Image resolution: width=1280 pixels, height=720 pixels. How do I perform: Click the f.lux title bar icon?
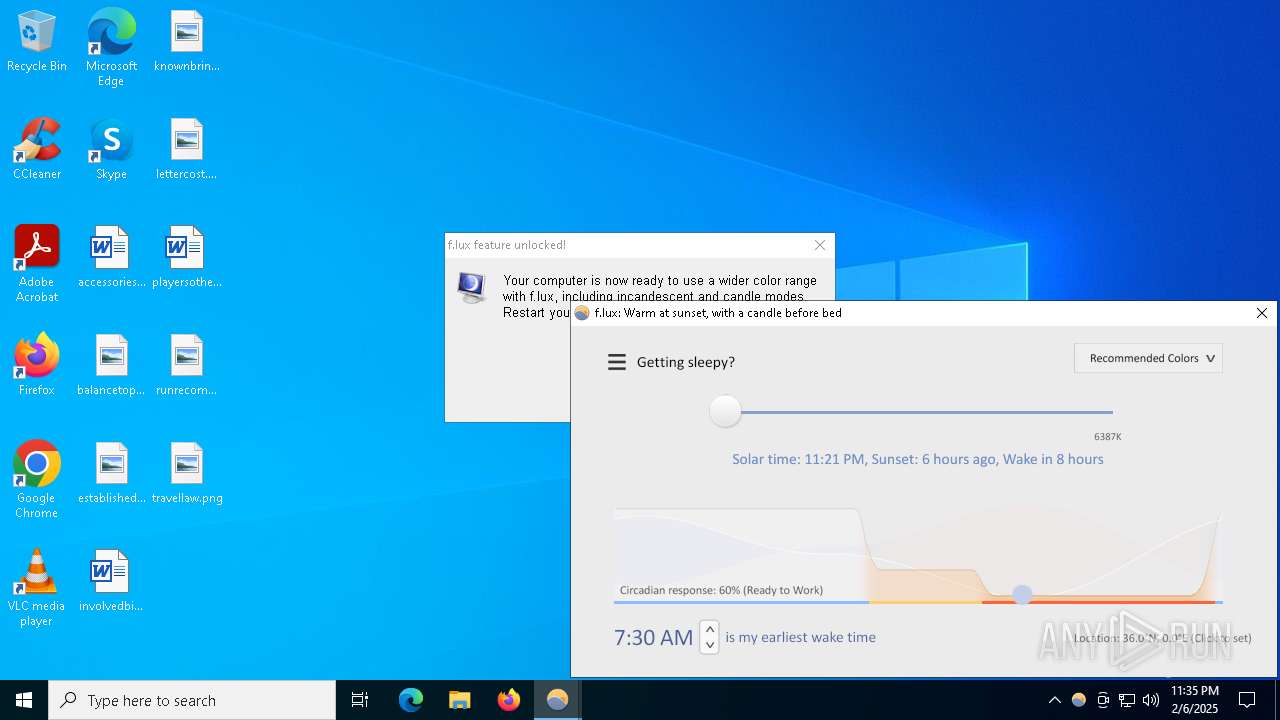tap(582, 313)
